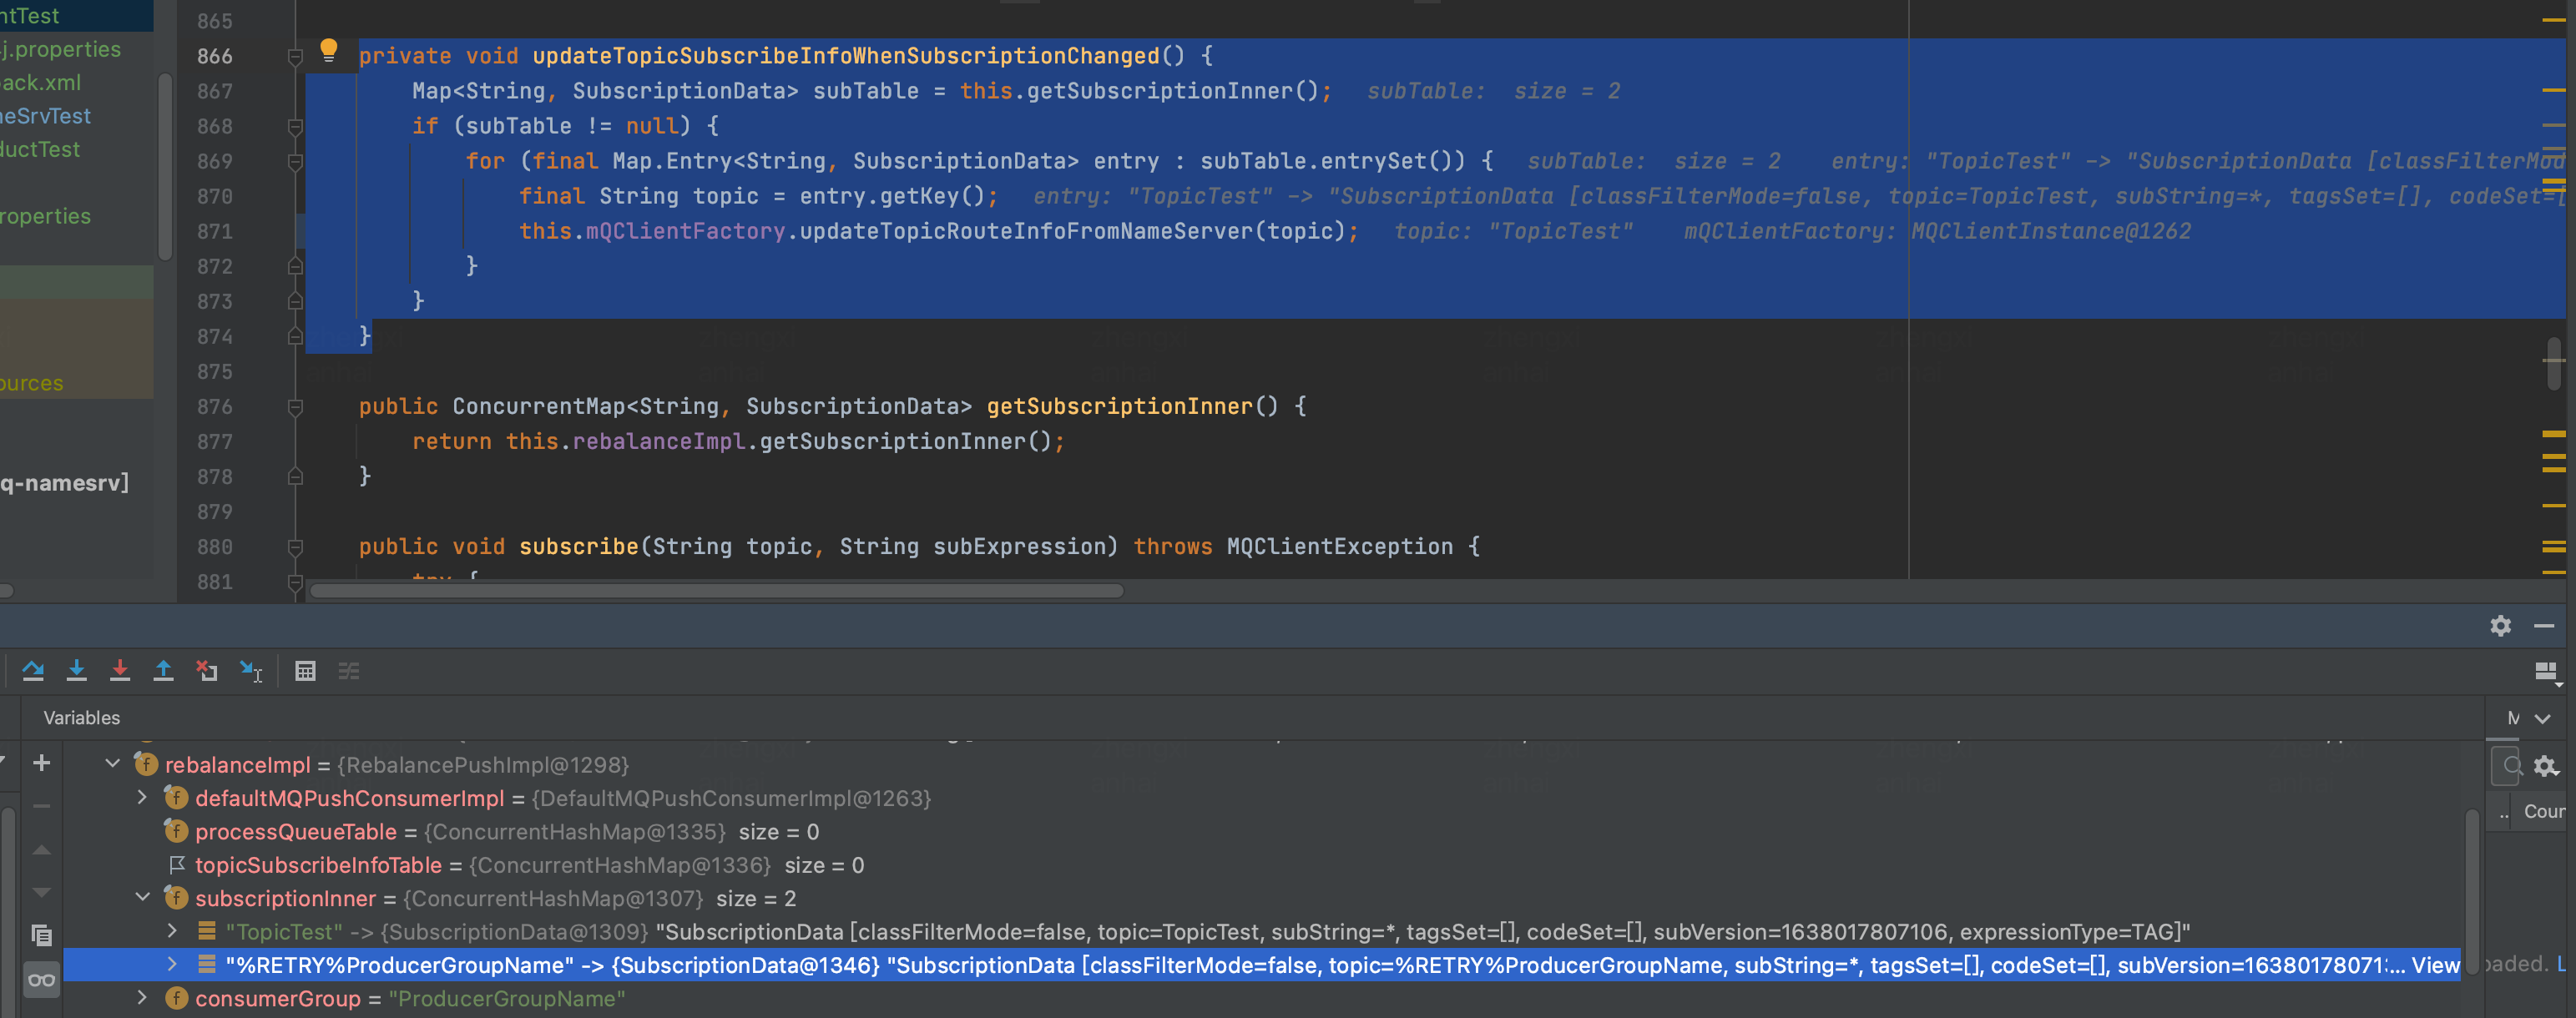Viewport: 2576px width, 1018px height.
Task: Toggle the fold marker on line 869
Action: (295, 162)
